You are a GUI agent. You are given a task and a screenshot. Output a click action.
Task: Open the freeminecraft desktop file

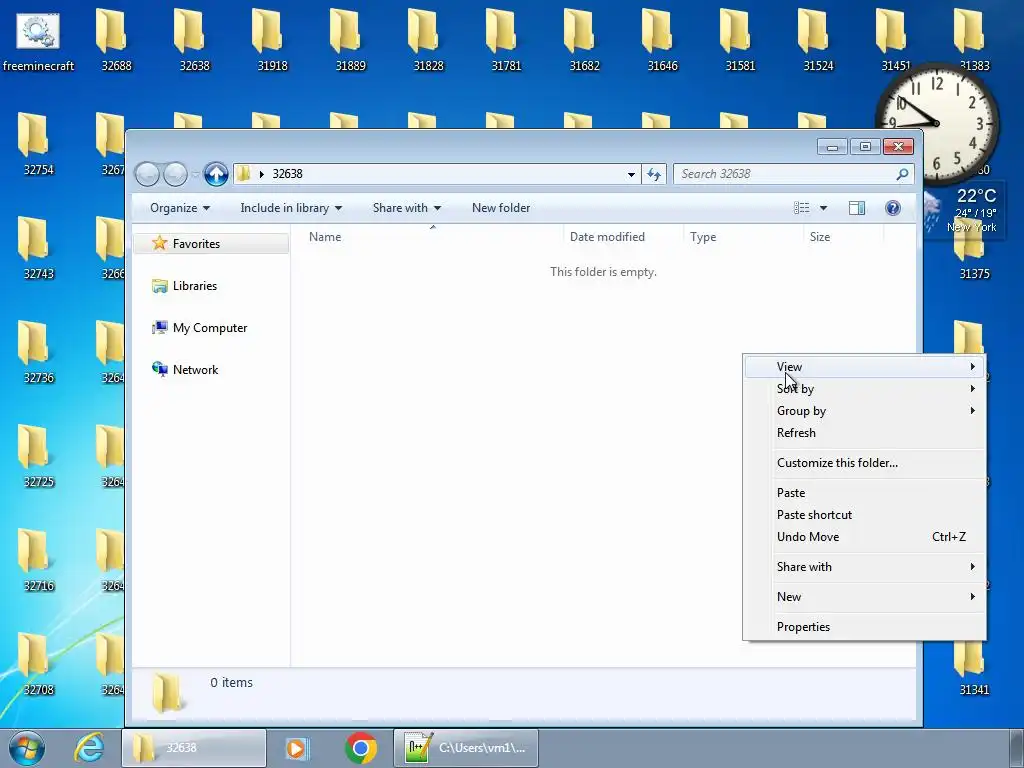click(x=38, y=40)
